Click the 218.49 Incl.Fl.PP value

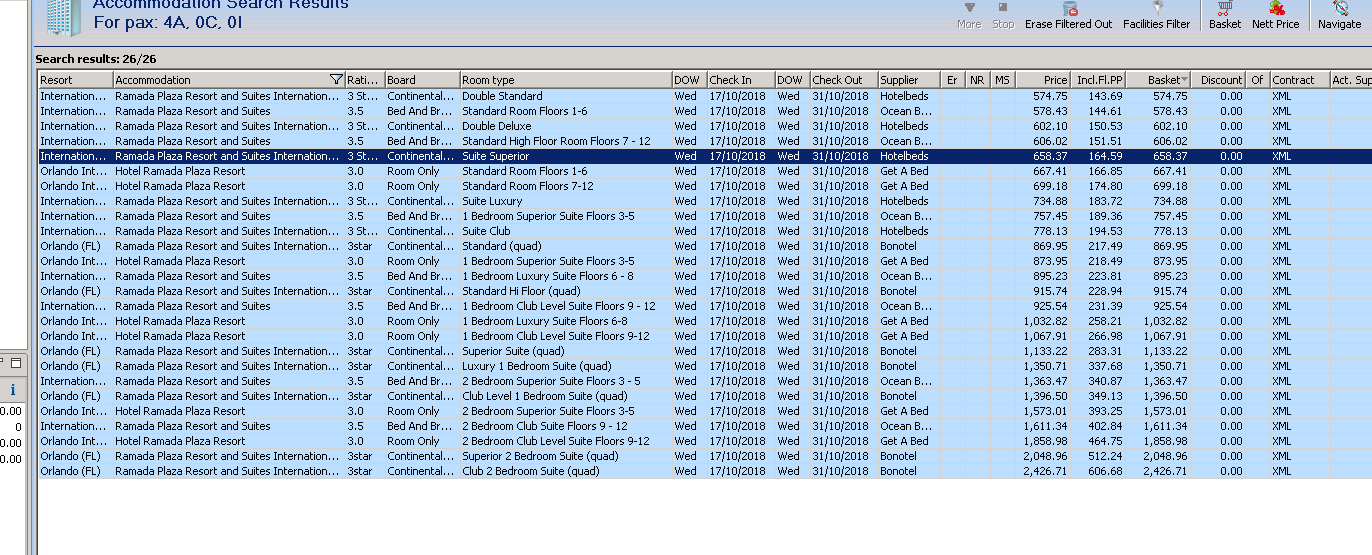(x=1106, y=261)
